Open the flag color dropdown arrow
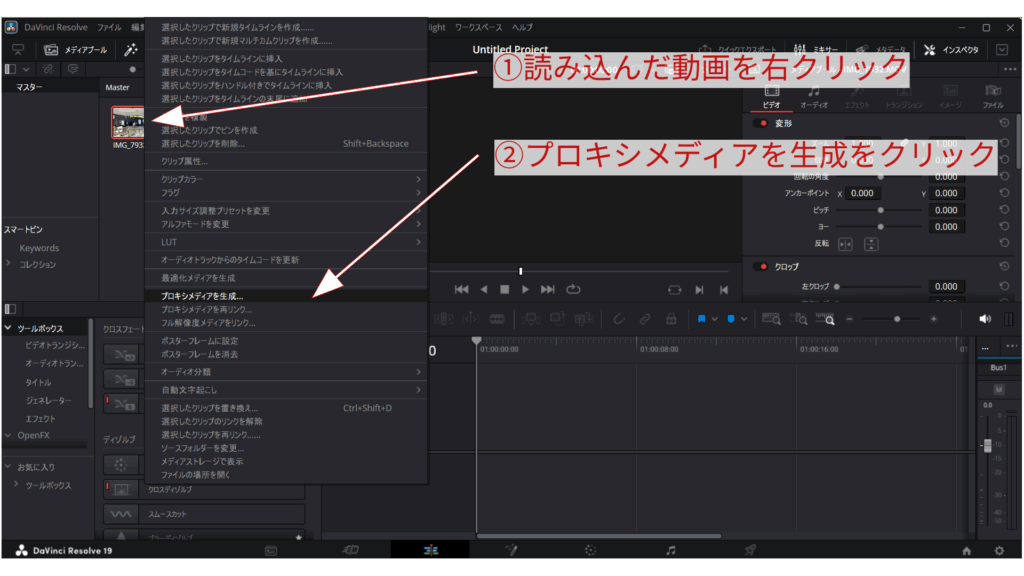 click(x=714, y=319)
